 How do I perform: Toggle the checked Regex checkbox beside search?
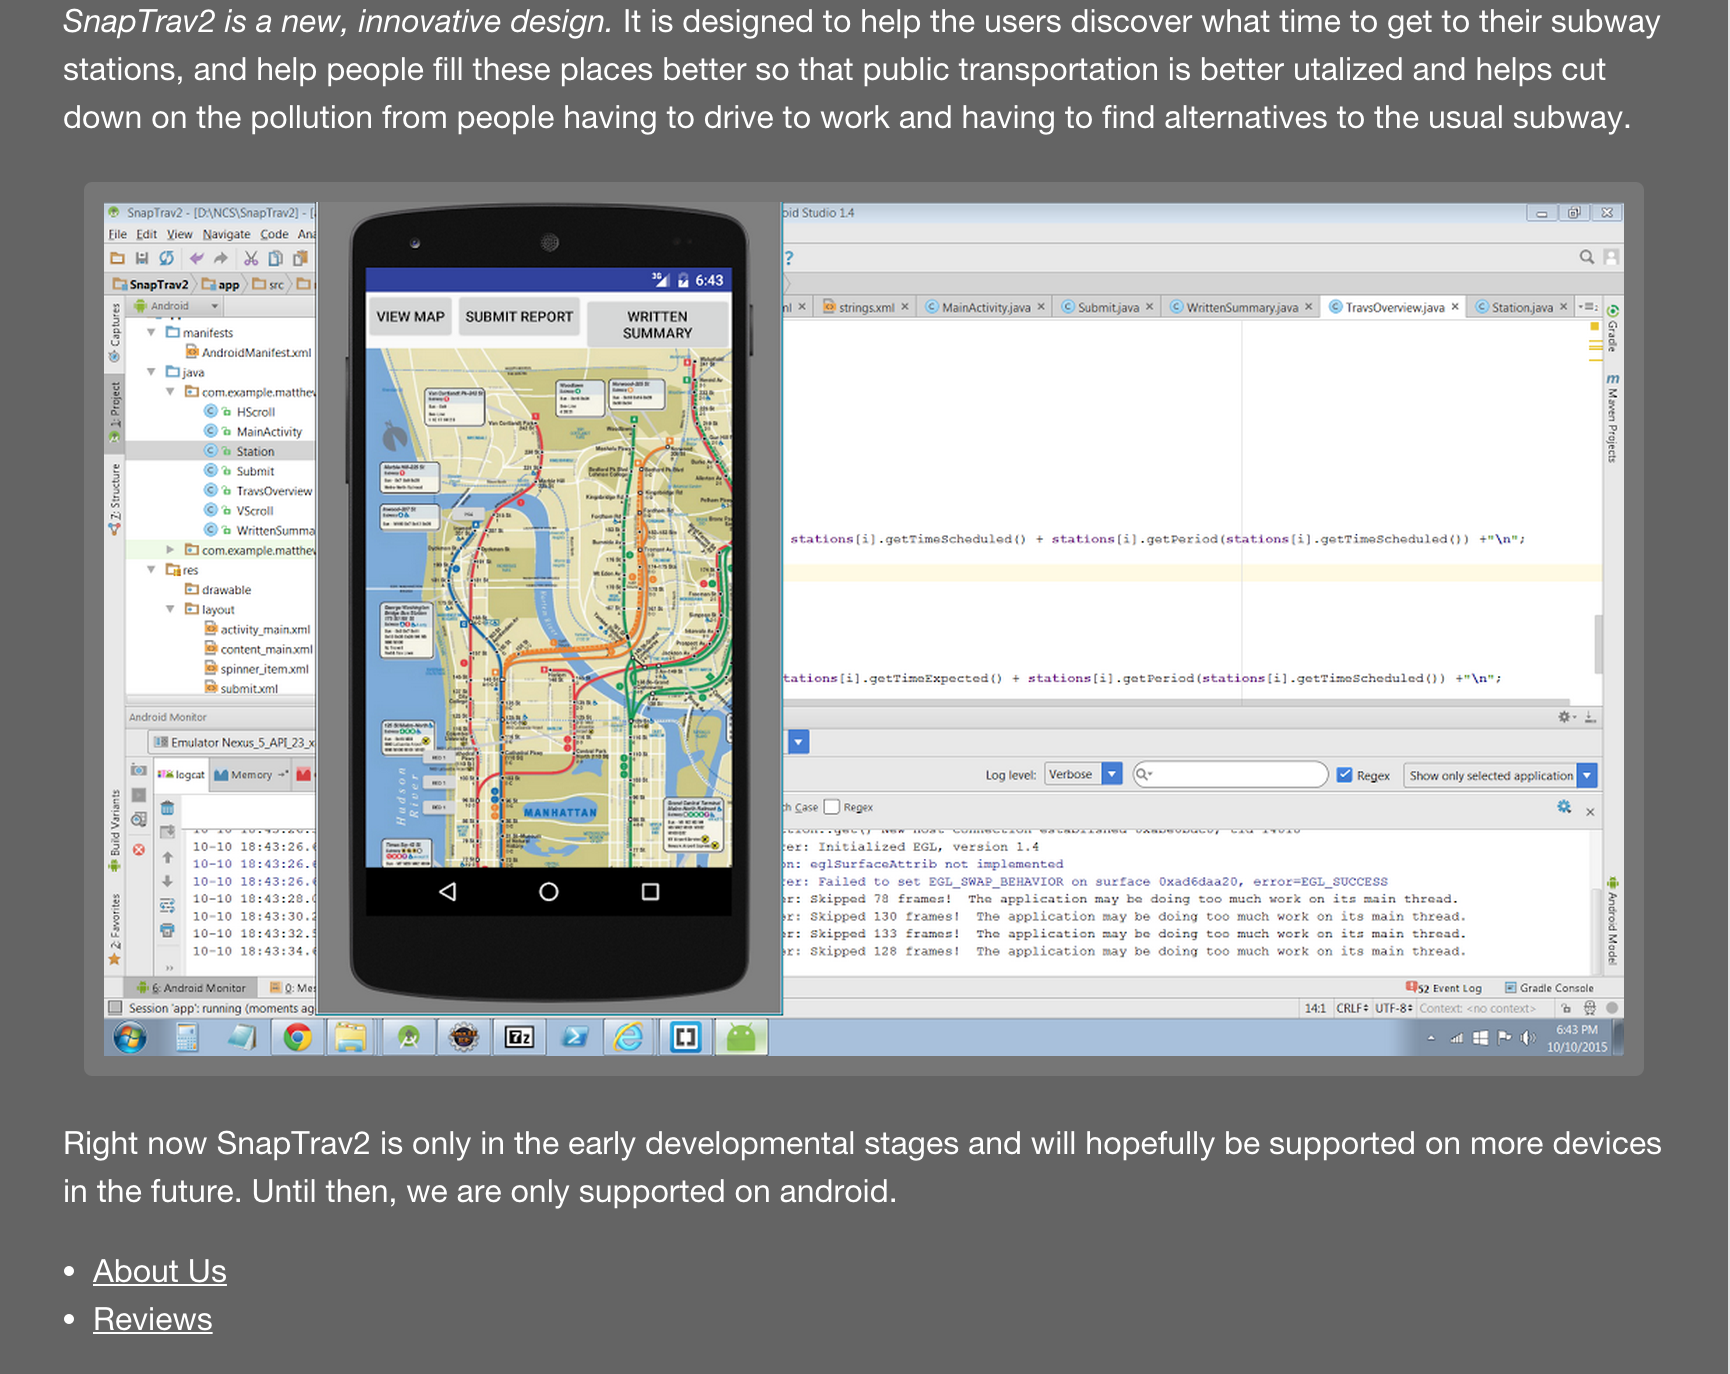coord(1344,775)
